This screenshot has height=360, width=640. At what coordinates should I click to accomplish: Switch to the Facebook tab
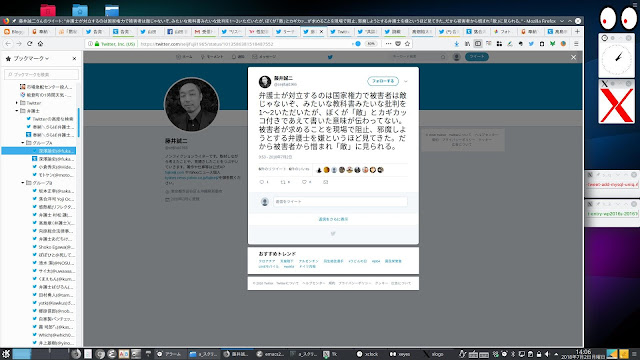[x=178, y=31]
